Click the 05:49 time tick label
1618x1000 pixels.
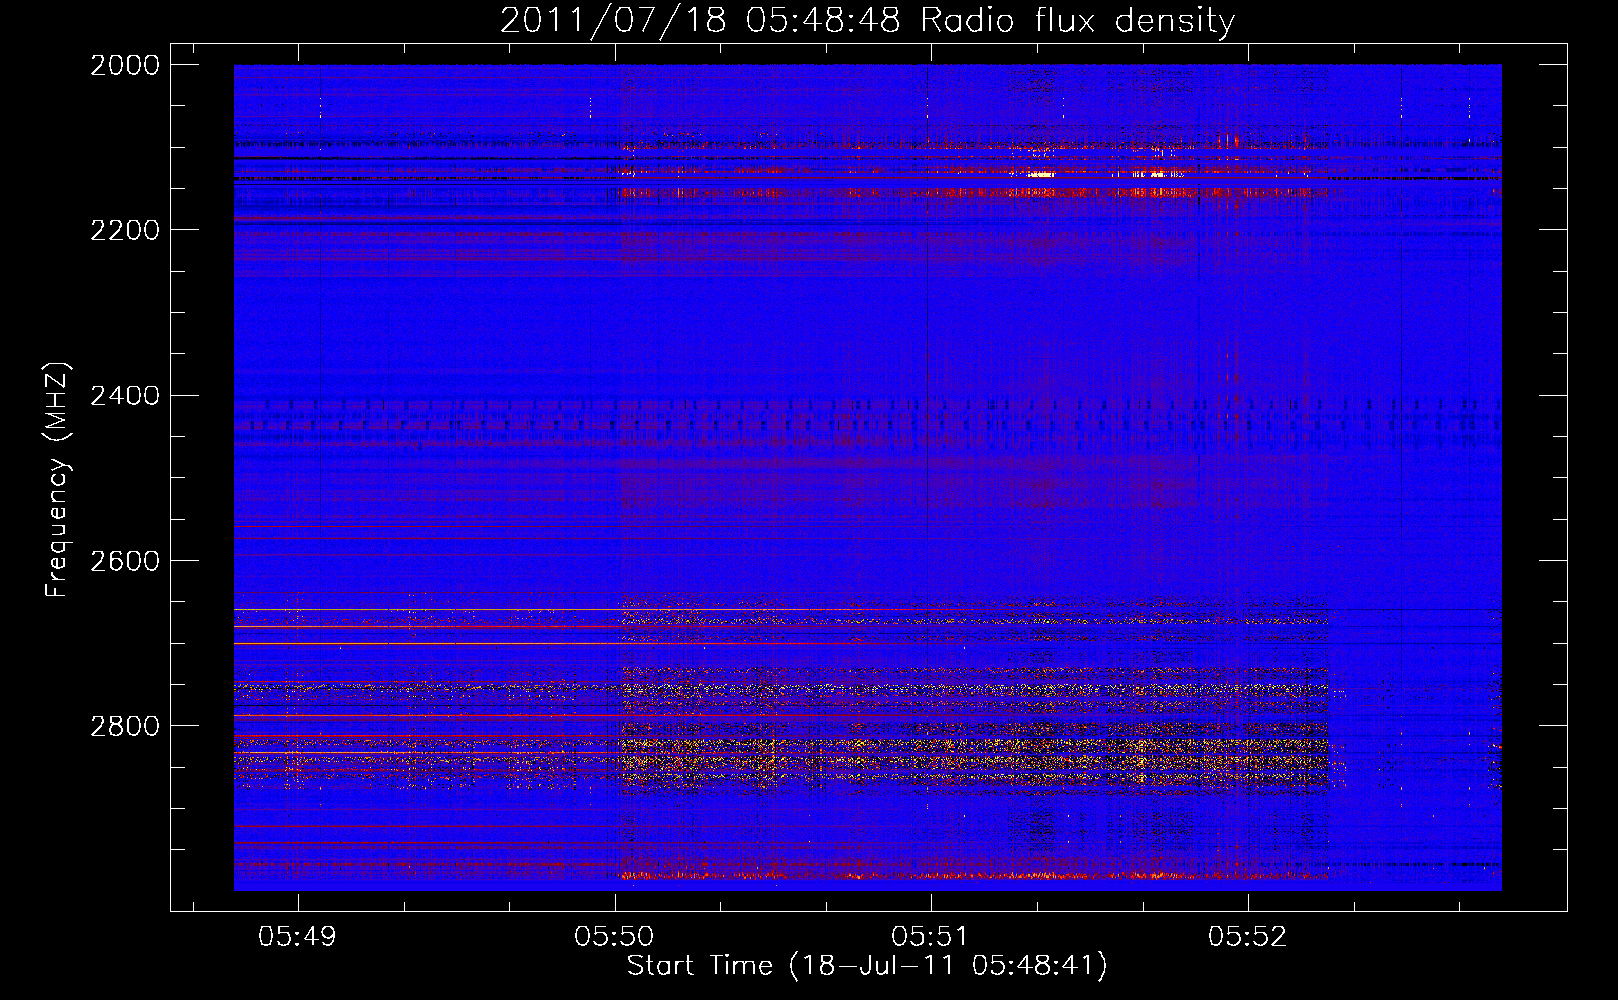[x=297, y=936]
